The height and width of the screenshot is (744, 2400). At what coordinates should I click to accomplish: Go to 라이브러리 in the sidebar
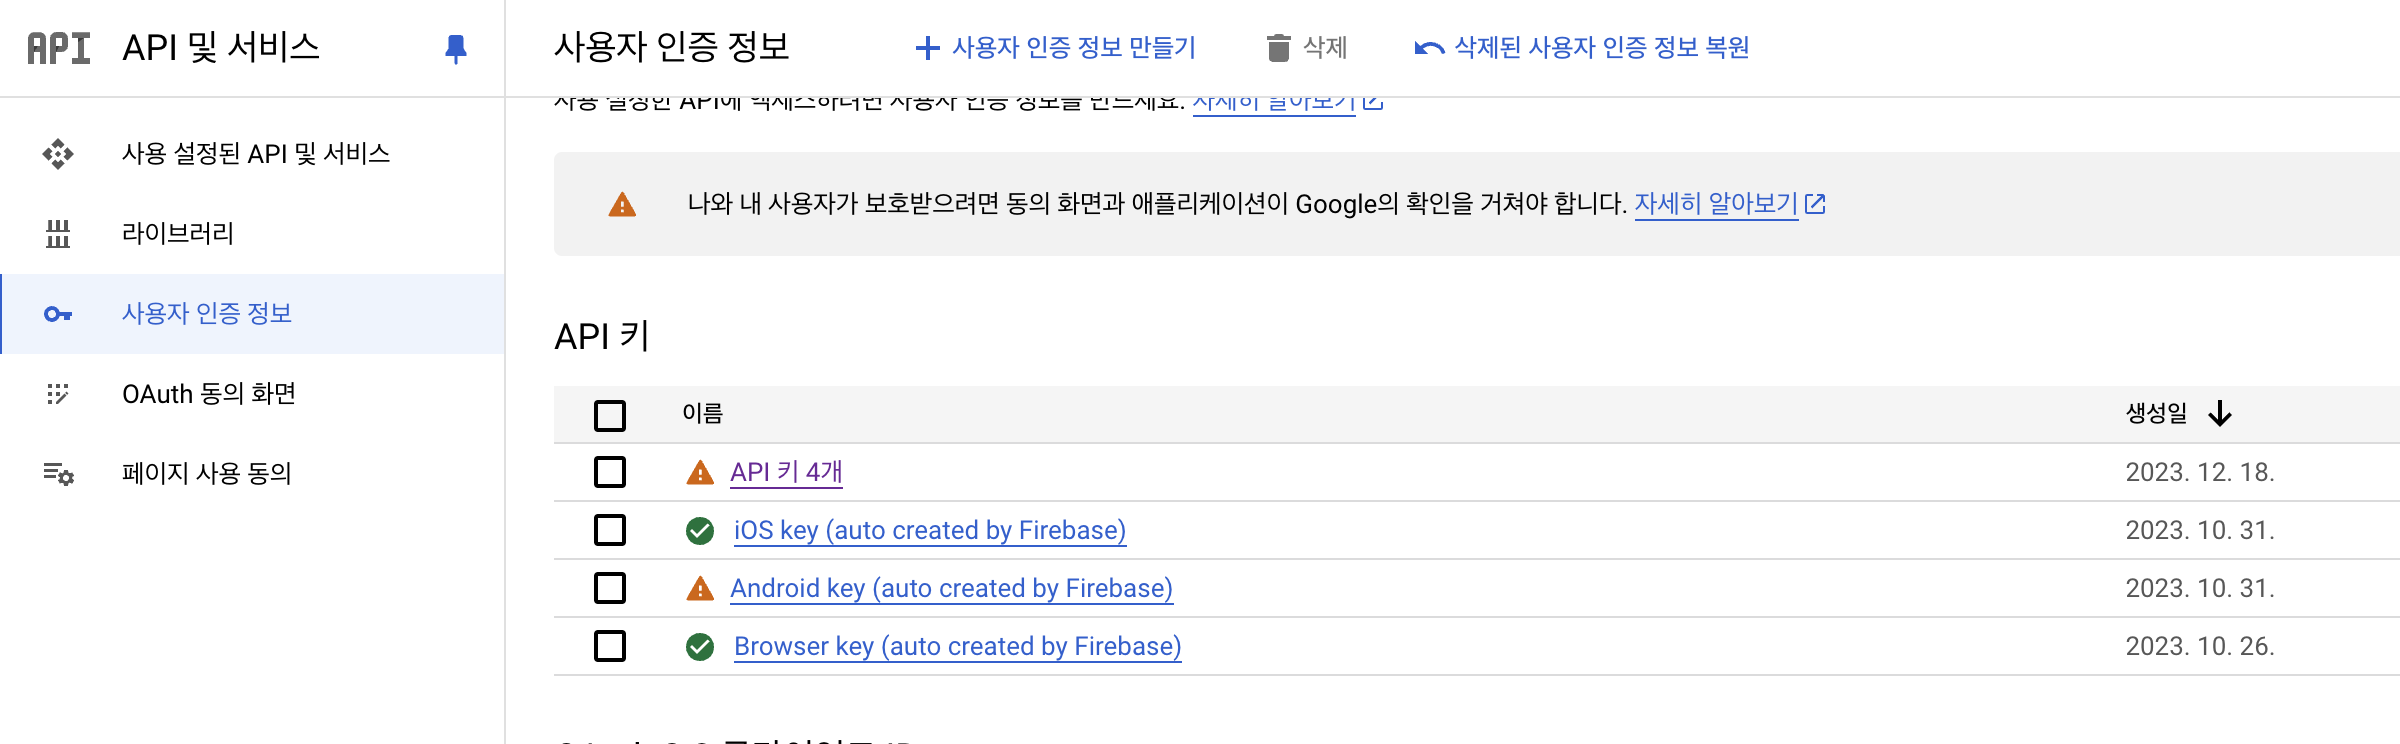252,234
